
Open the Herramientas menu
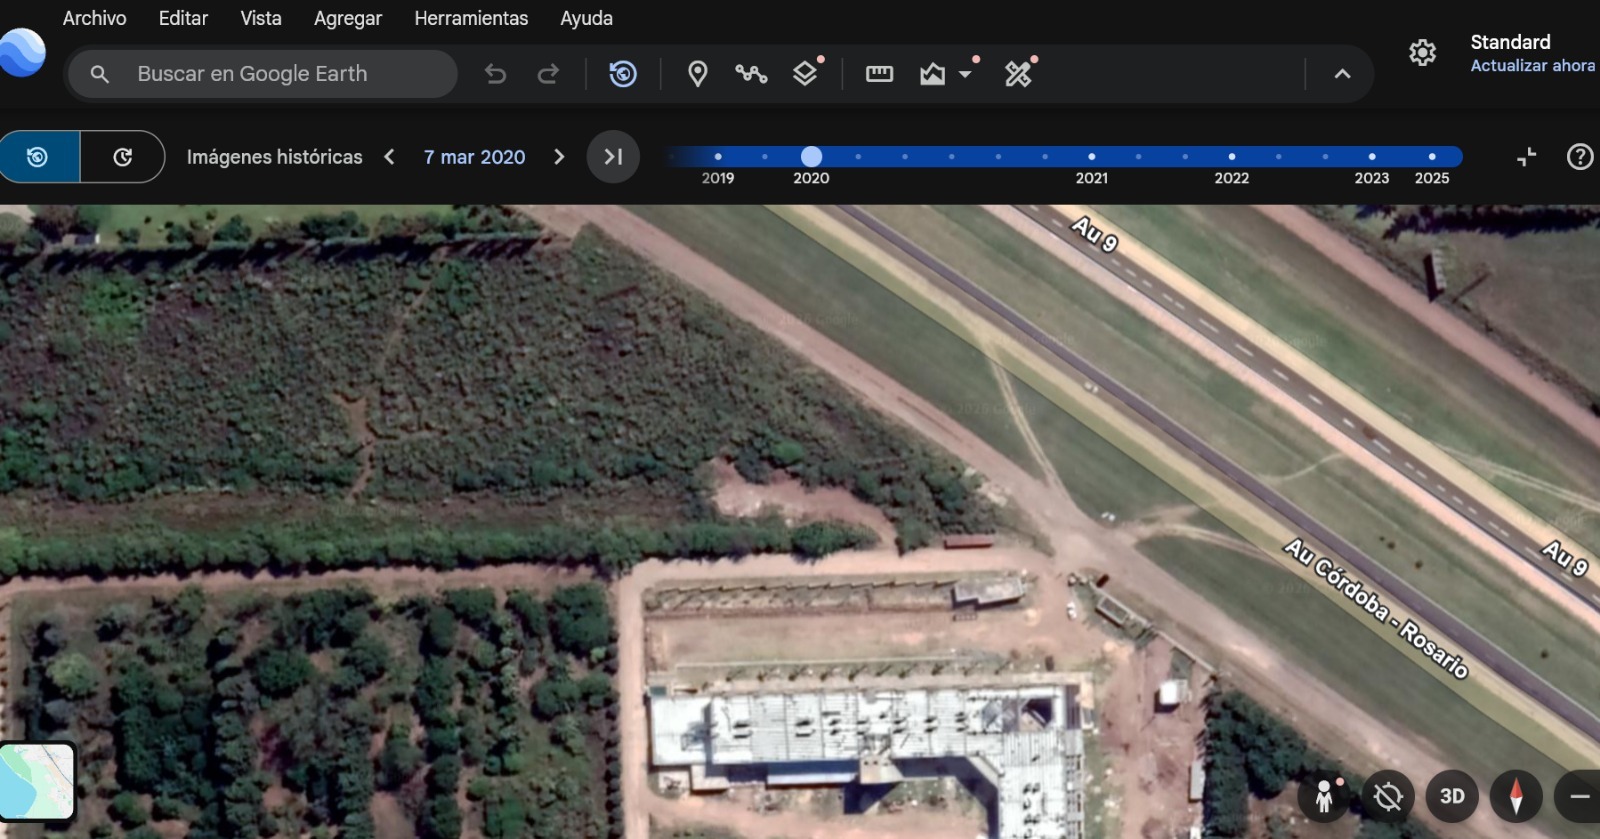471,18
